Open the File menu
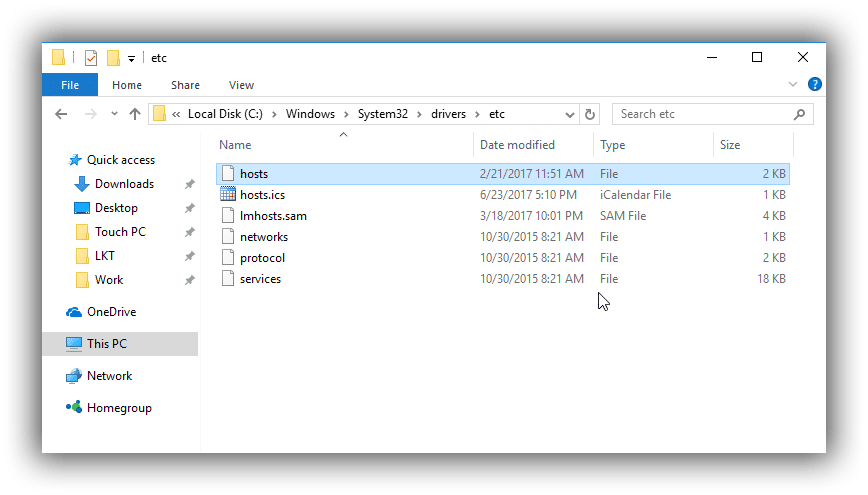Screen dimensions: 868x495 point(70,85)
